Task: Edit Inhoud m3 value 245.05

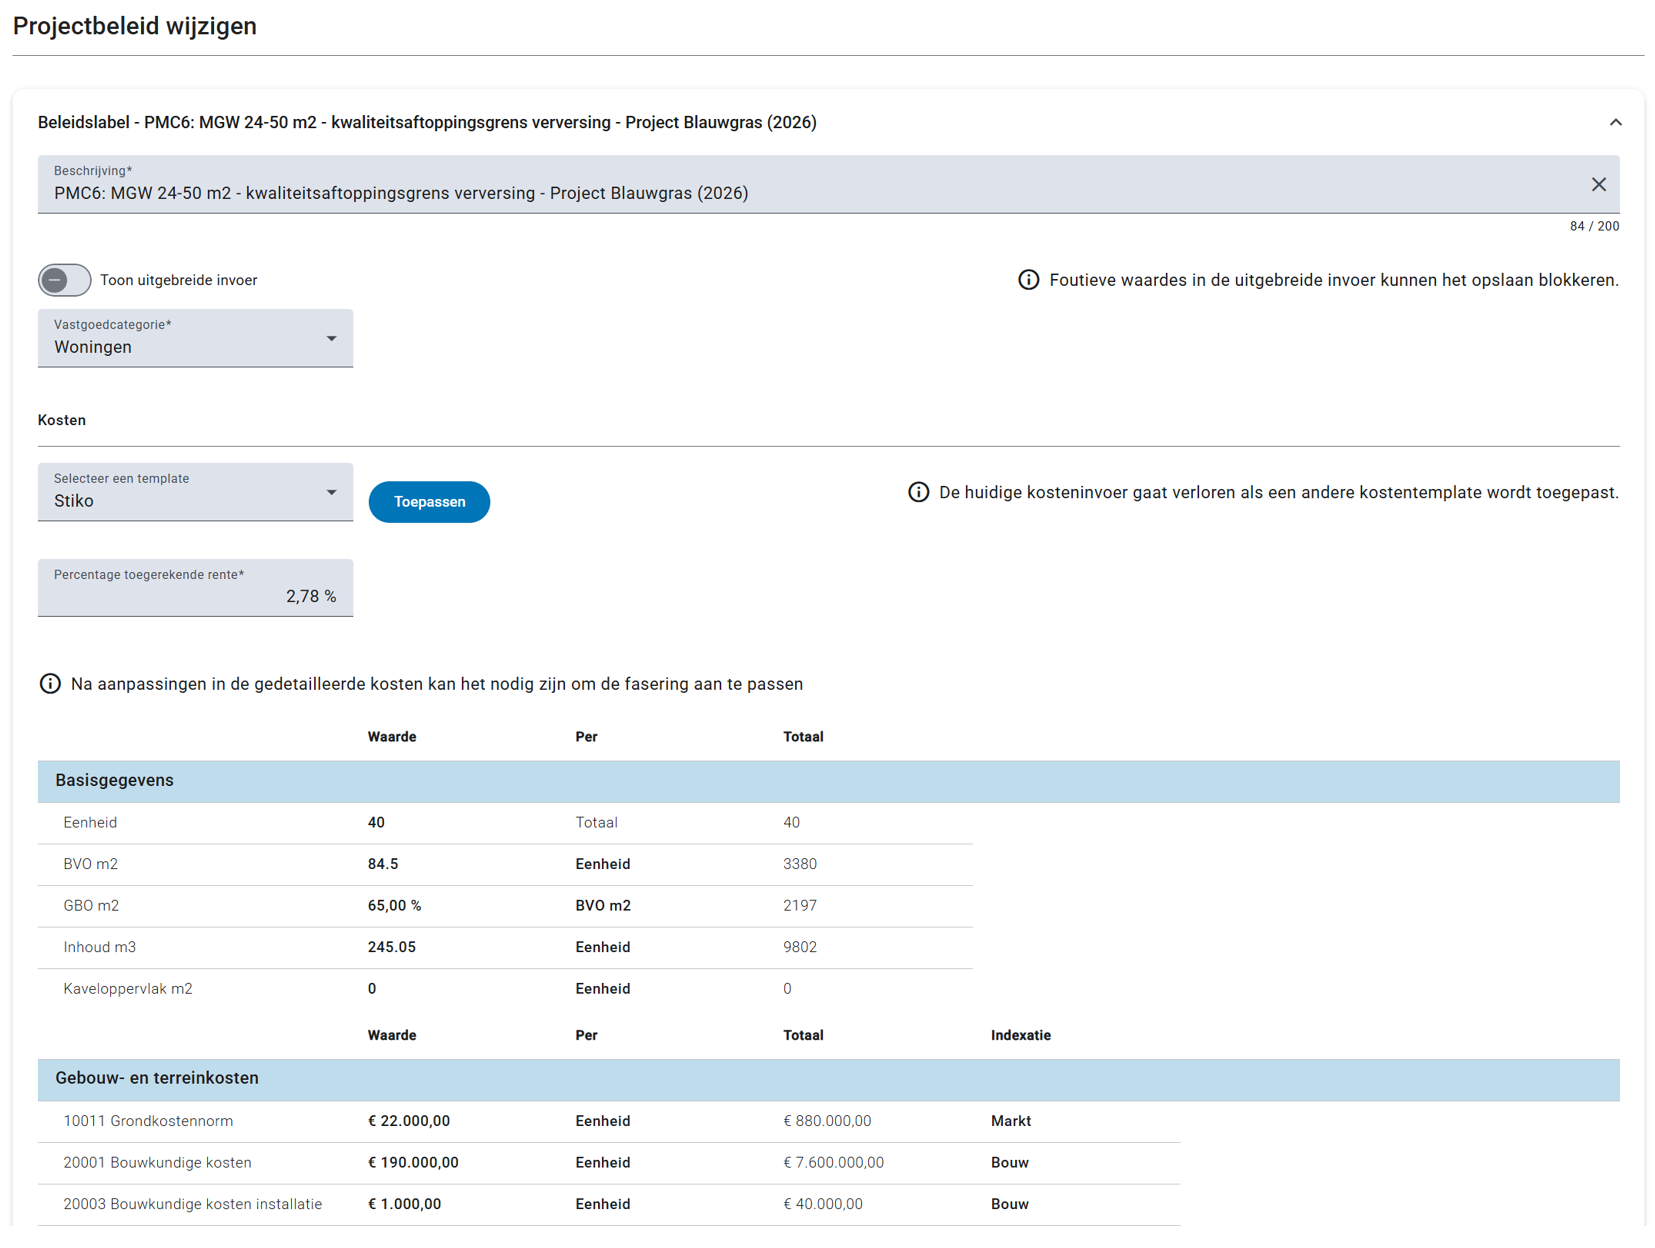Action: point(391,947)
